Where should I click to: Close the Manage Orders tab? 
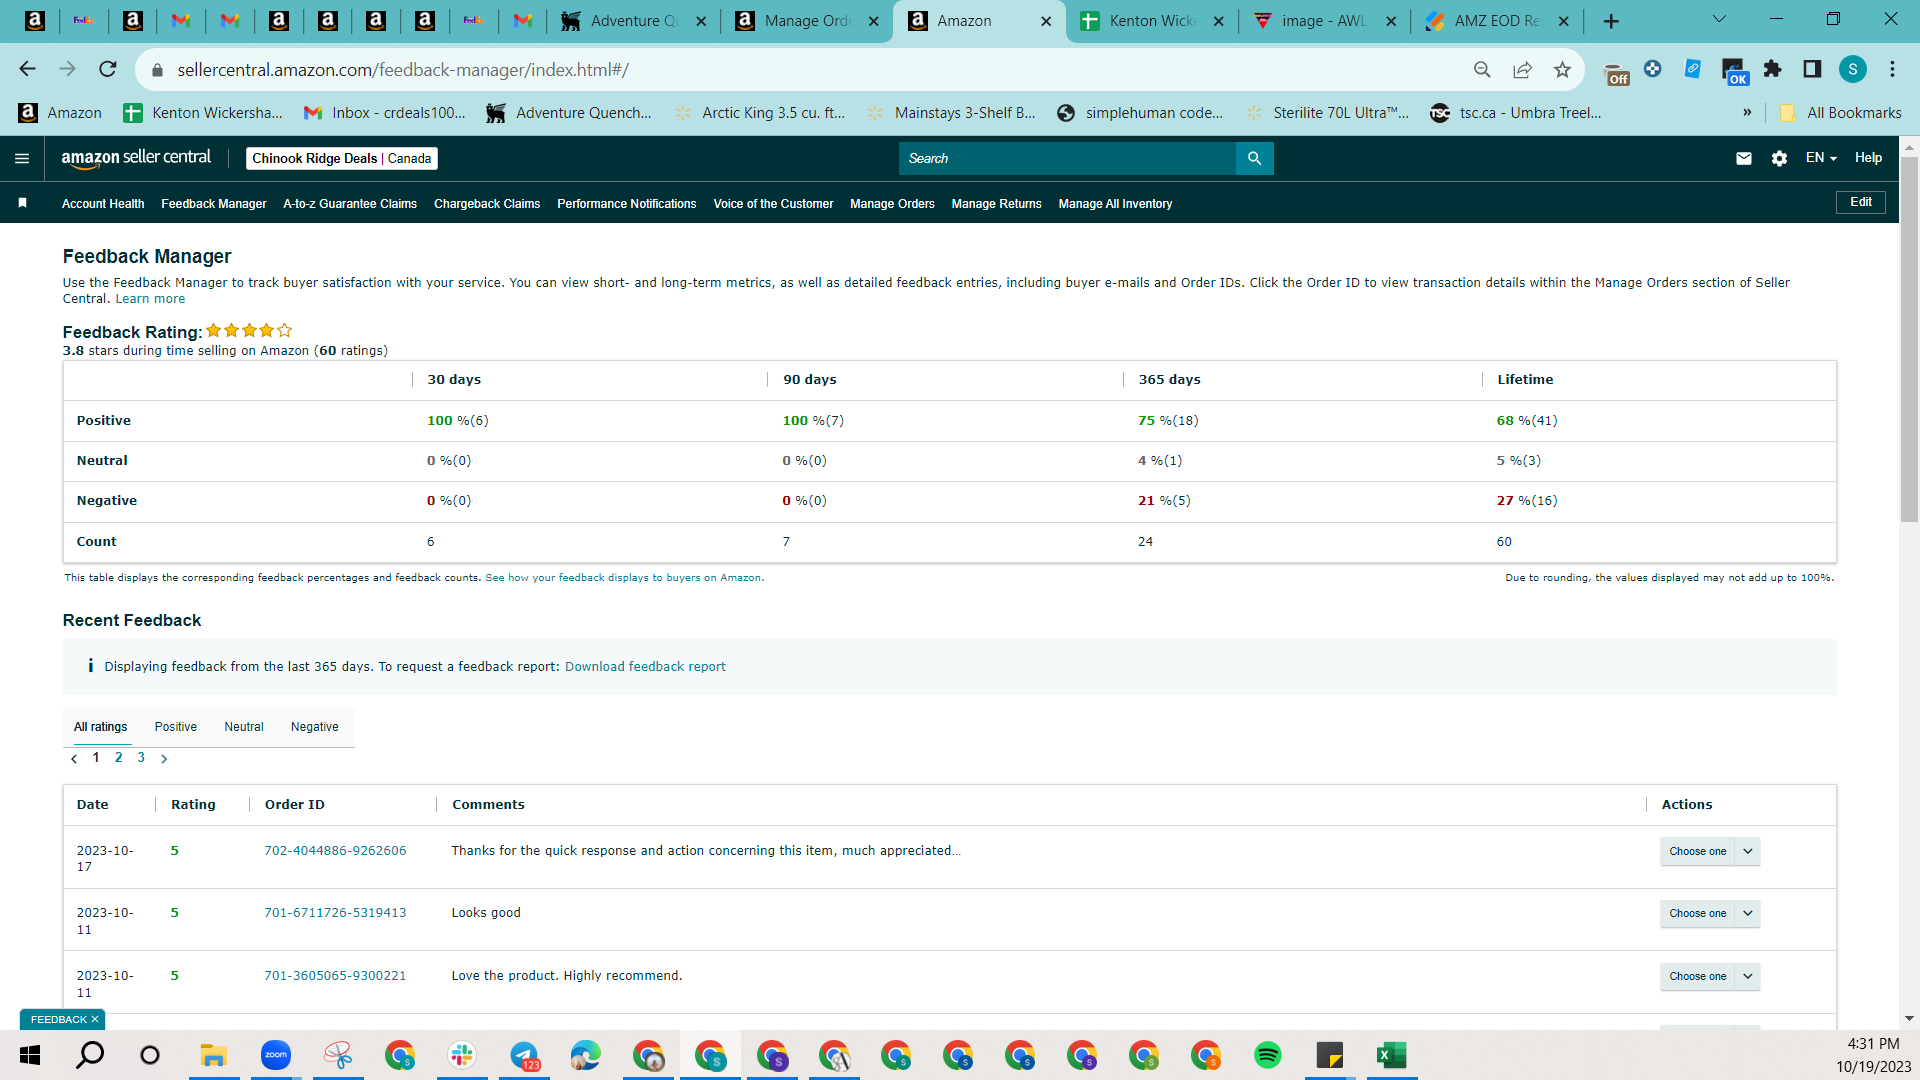pyautogui.click(x=873, y=21)
